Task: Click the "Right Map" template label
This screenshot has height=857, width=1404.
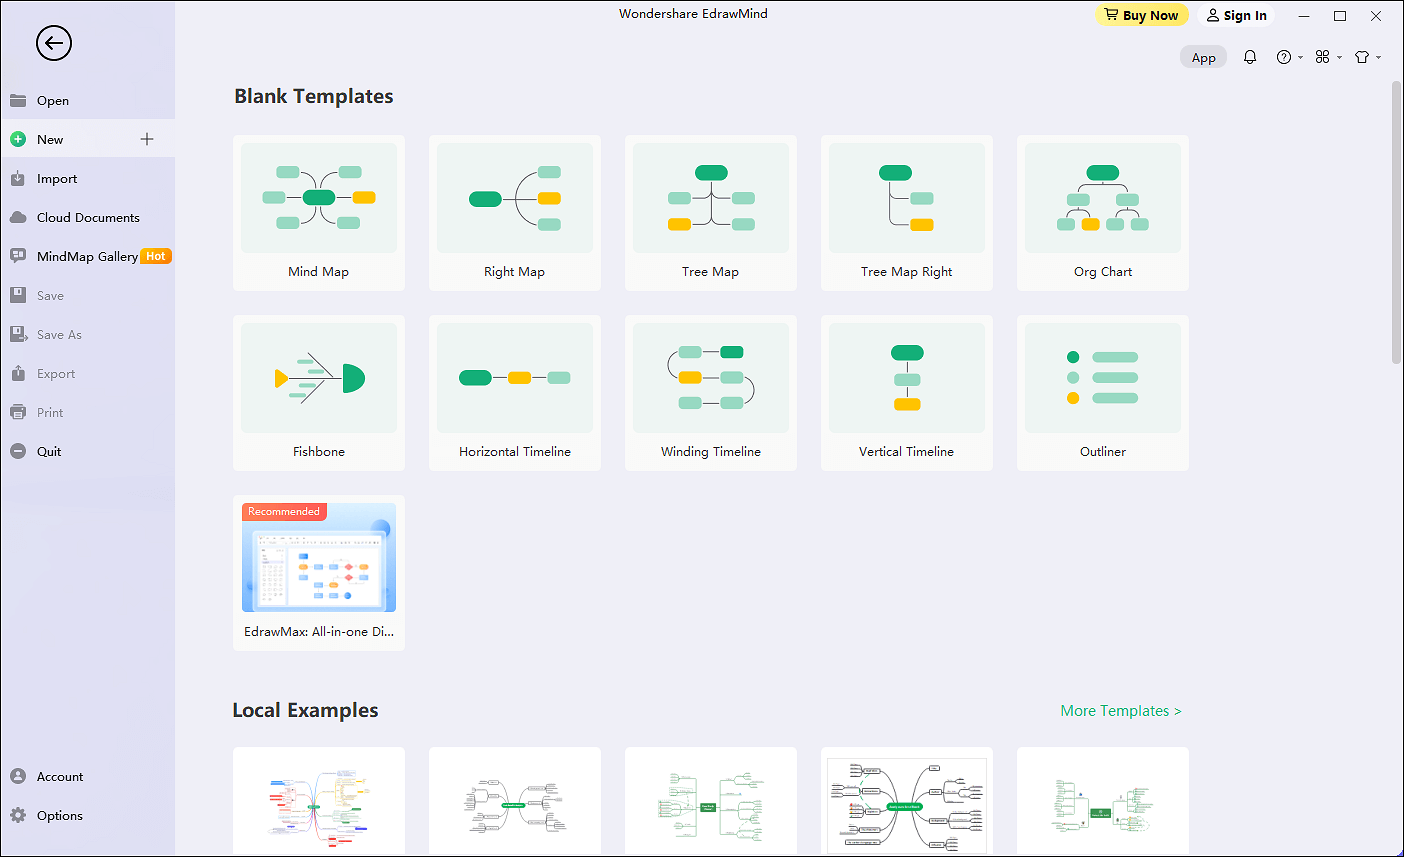Action: tap(515, 271)
